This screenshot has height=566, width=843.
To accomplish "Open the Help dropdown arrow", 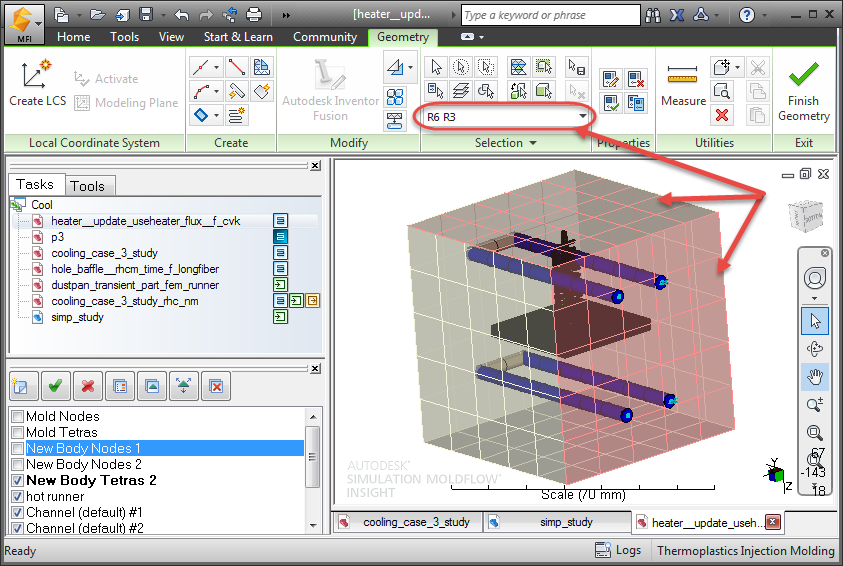I will (x=765, y=15).
